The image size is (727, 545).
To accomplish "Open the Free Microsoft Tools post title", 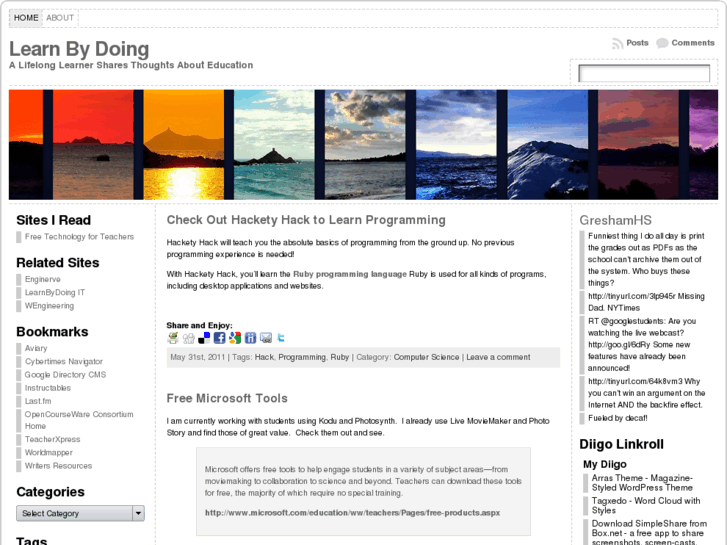I will 227,398.
